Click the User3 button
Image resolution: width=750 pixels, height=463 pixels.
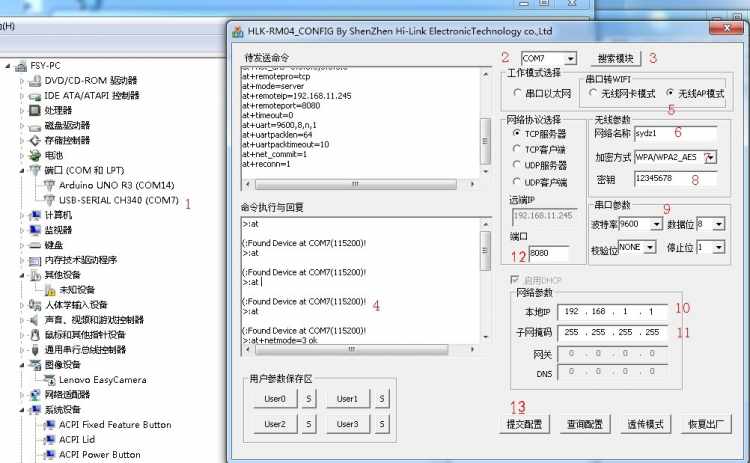[347, 424]
